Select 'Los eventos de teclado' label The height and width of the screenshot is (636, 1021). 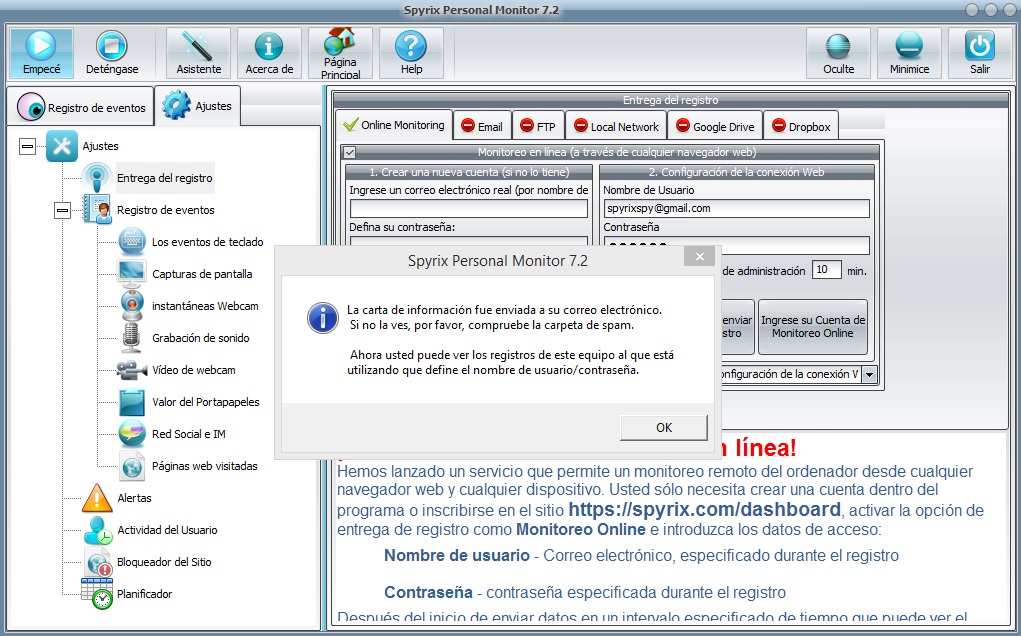click(208, 242)
